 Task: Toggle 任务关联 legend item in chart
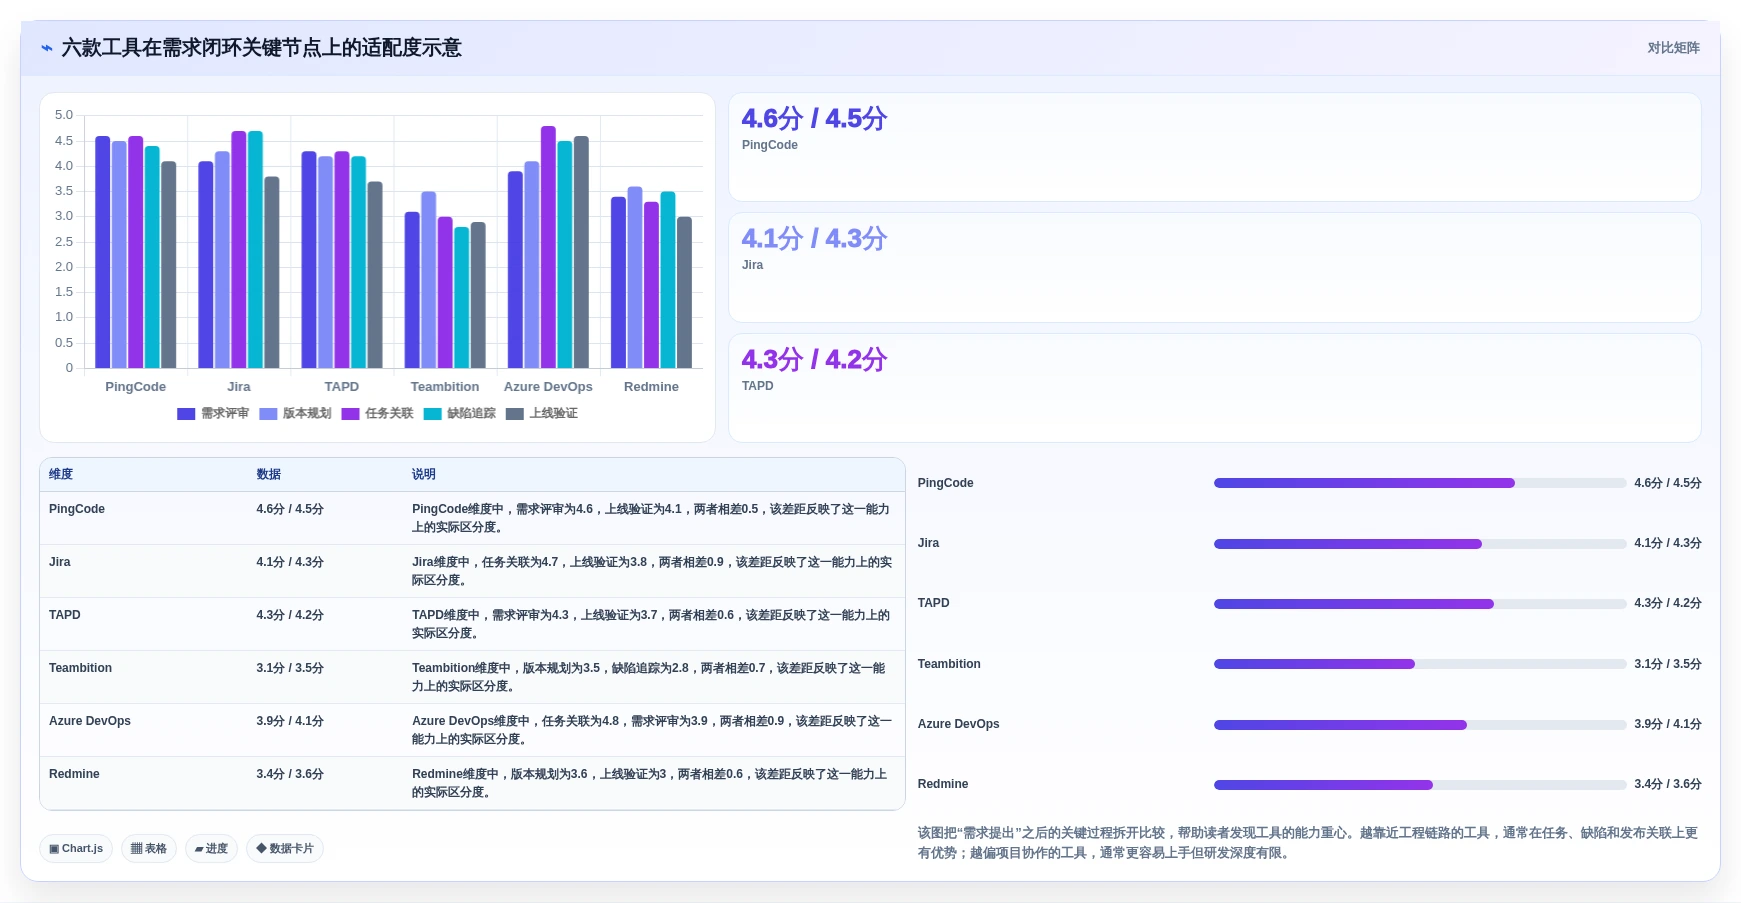click(x=377, y=413)
